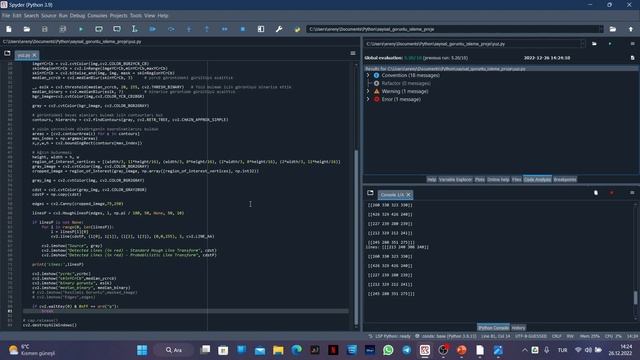Switch to the Online help tab

click(498, 180)
